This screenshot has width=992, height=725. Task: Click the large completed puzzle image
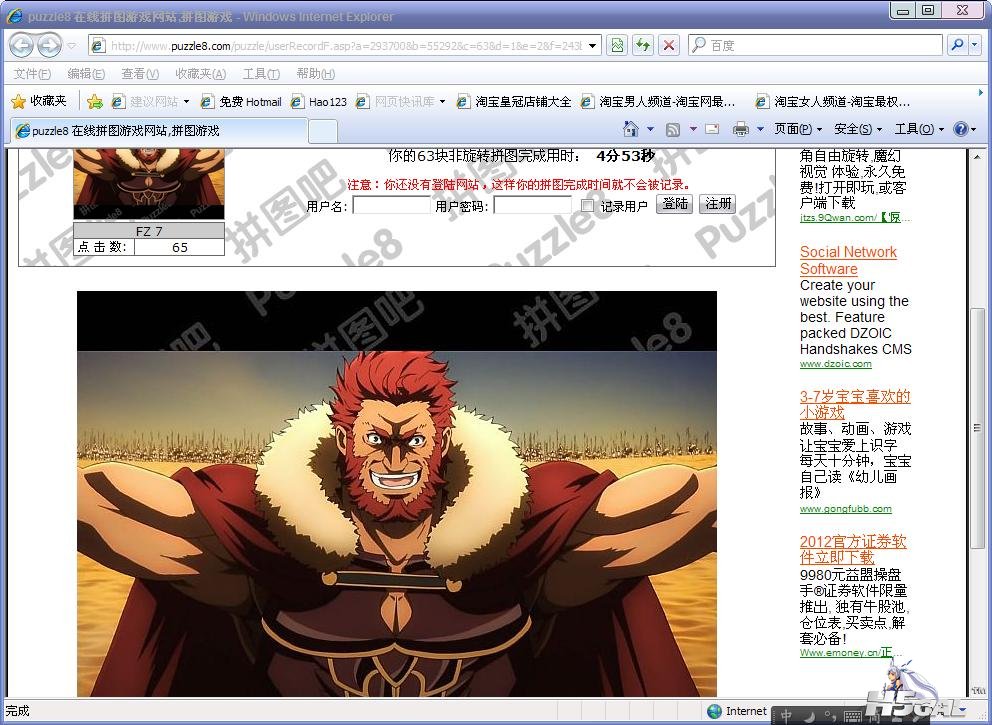click(x=397, y=493)
